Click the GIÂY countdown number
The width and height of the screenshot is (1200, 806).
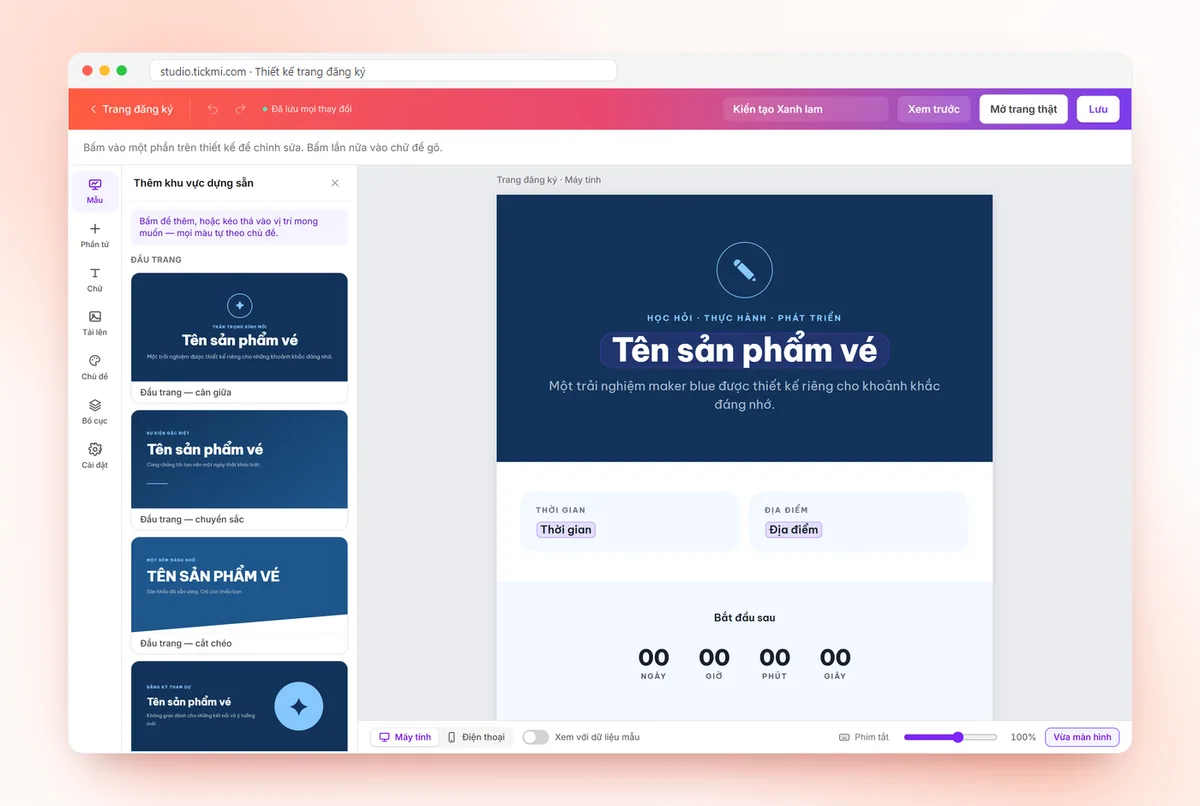835,657
